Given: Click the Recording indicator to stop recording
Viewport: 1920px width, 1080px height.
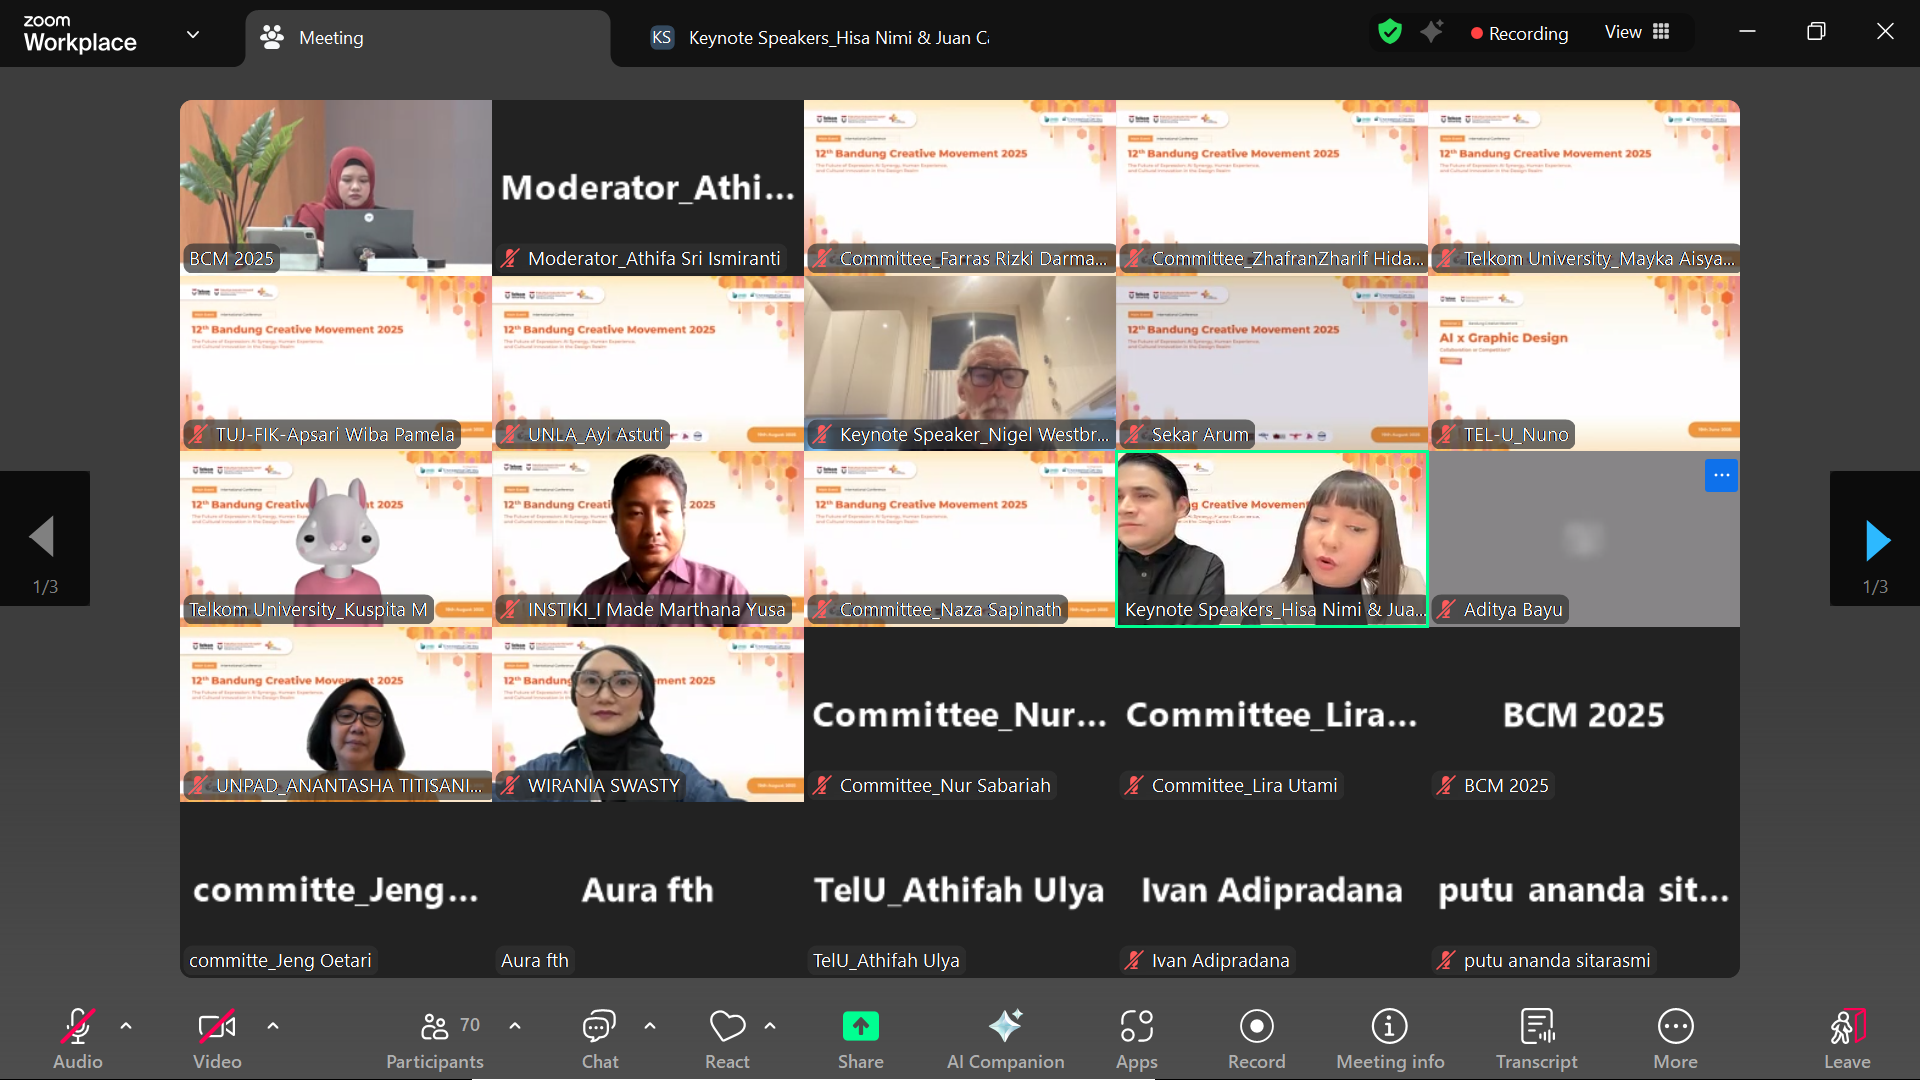Looking at the screenshot, I should point(1519,33).
